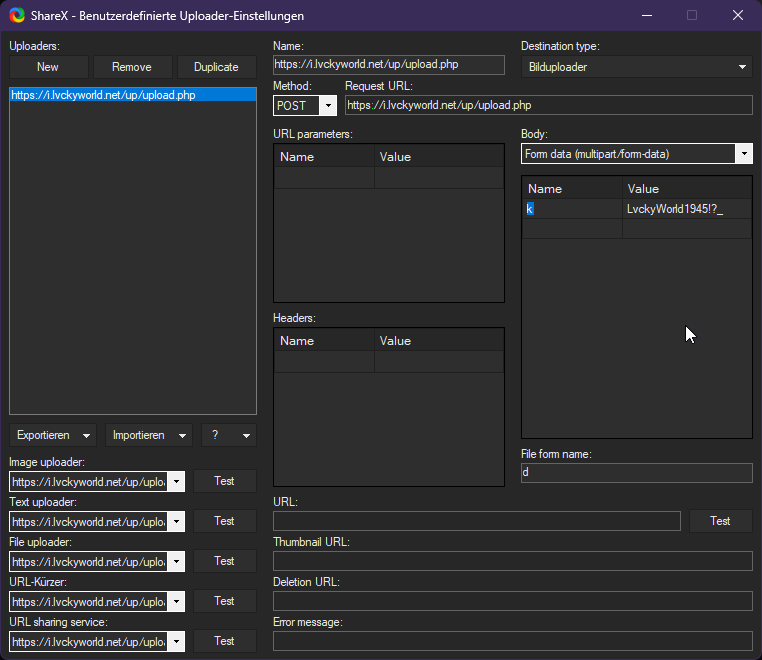Click the Test button beside URL field
Image resolution: width=762 pixels, height=660 pixels.
[720, 521]
